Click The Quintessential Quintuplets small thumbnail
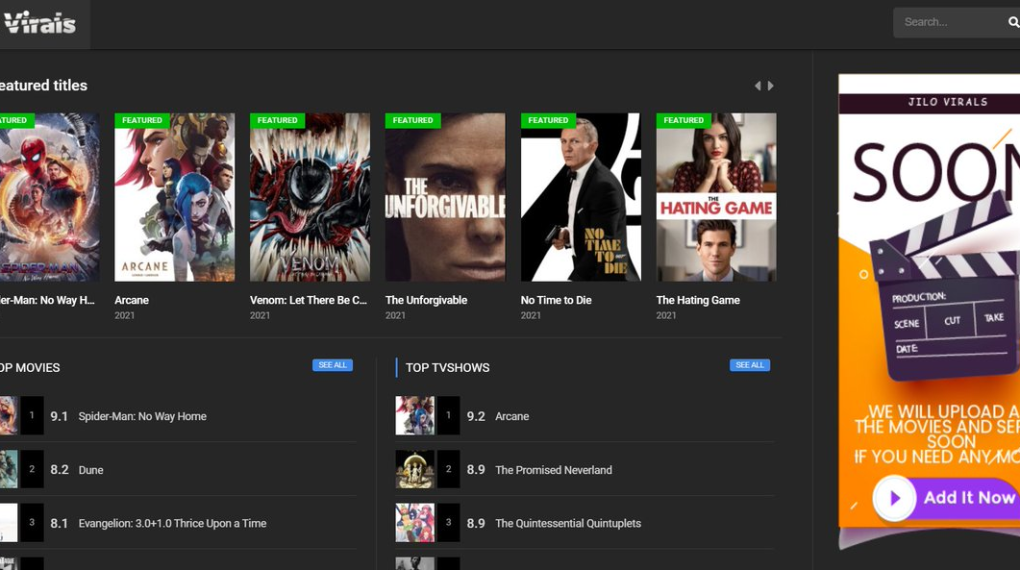 coord(415,522)
